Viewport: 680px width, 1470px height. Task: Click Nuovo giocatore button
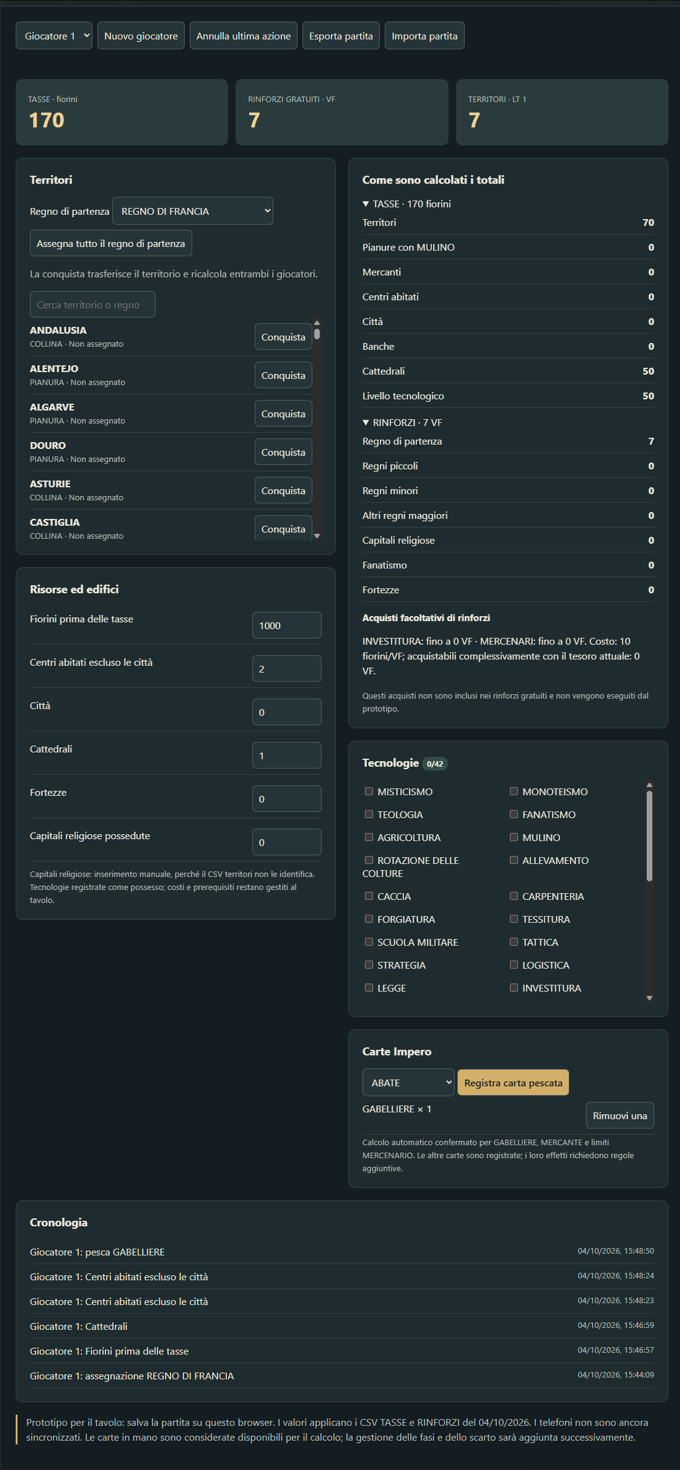141,36
